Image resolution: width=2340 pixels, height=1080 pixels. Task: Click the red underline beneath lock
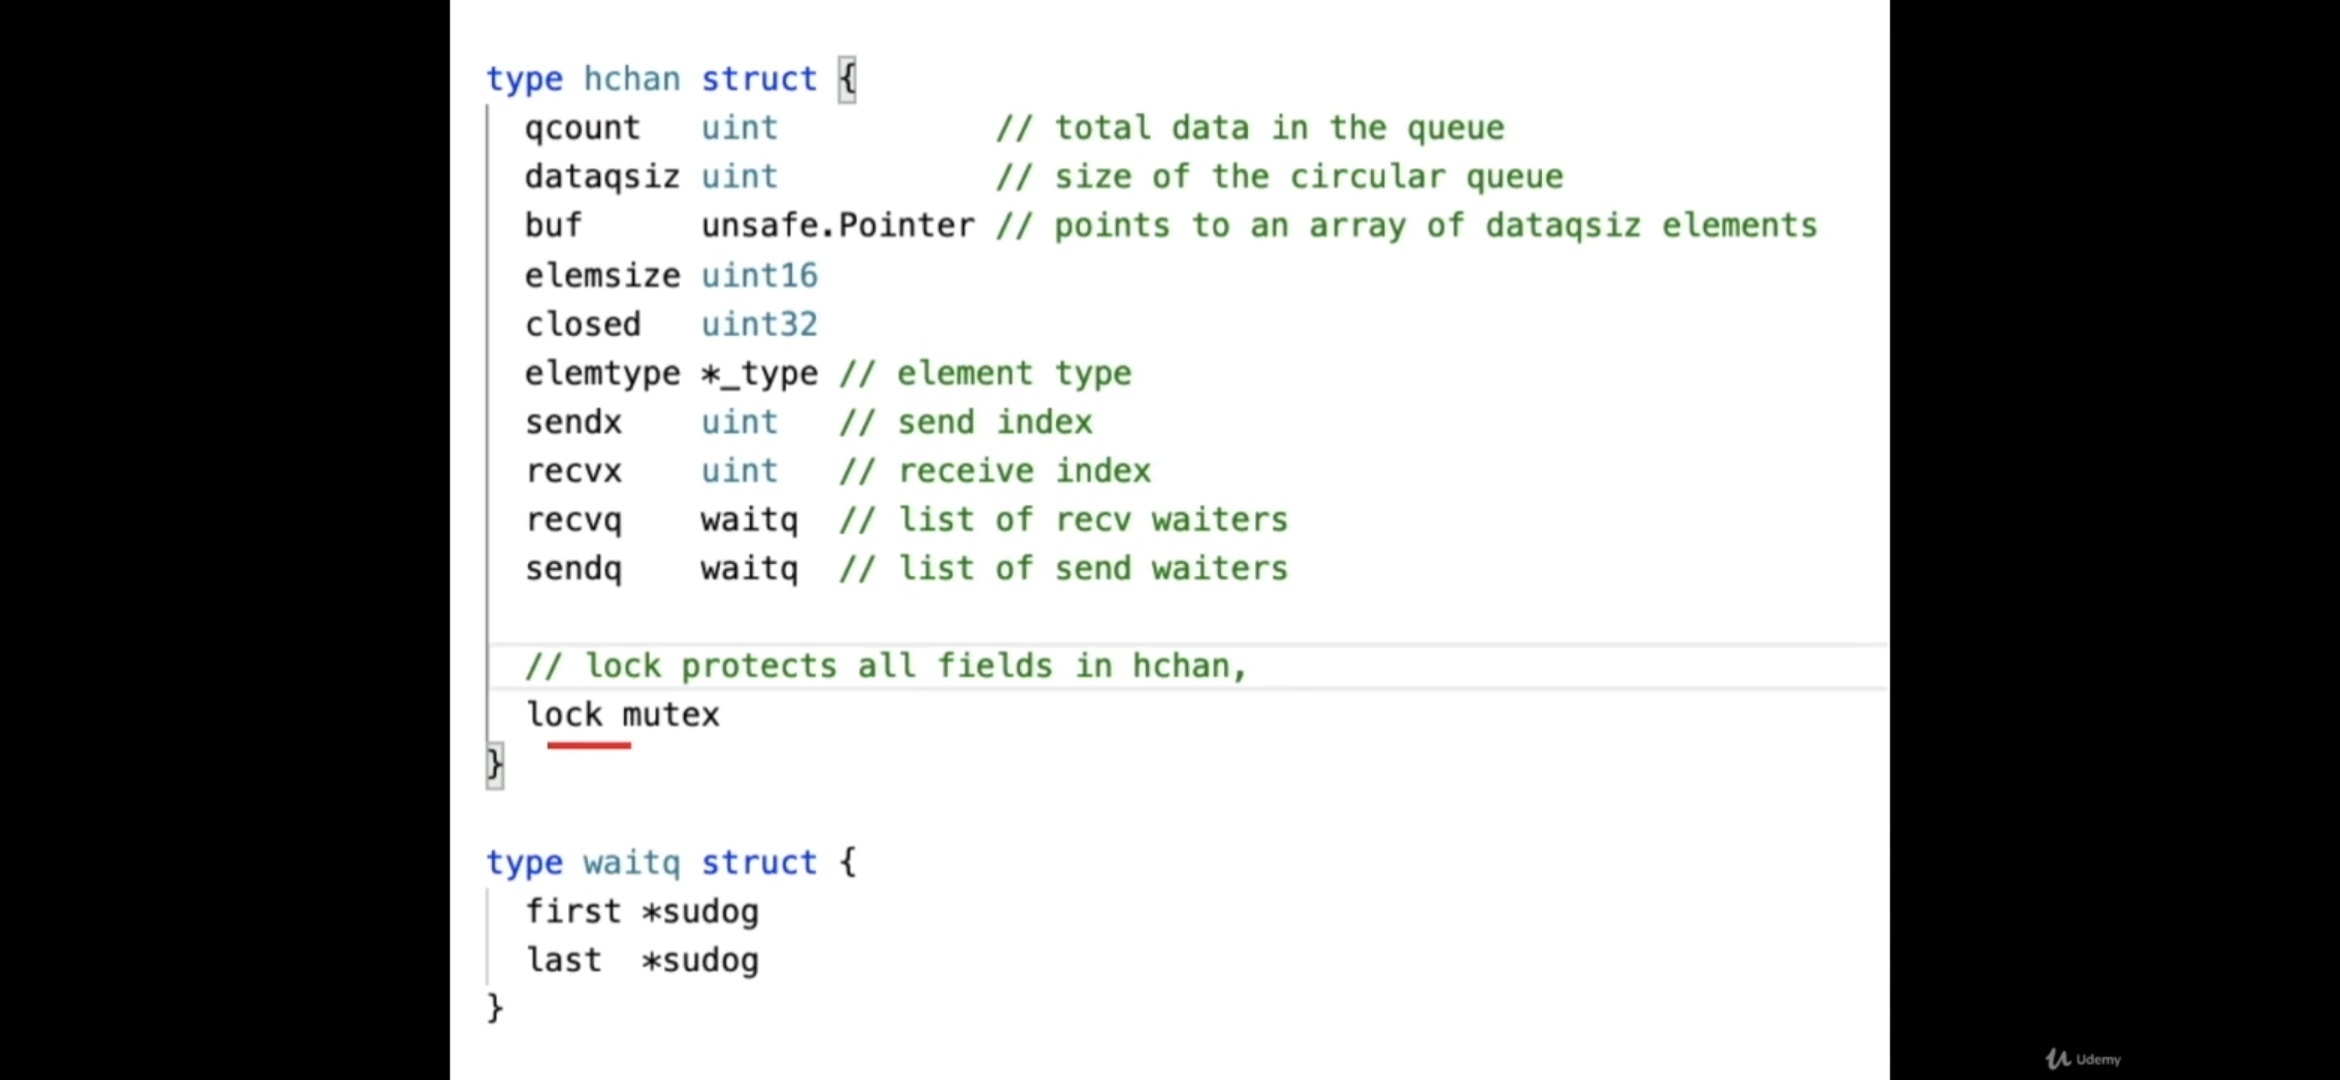(589, 745)
